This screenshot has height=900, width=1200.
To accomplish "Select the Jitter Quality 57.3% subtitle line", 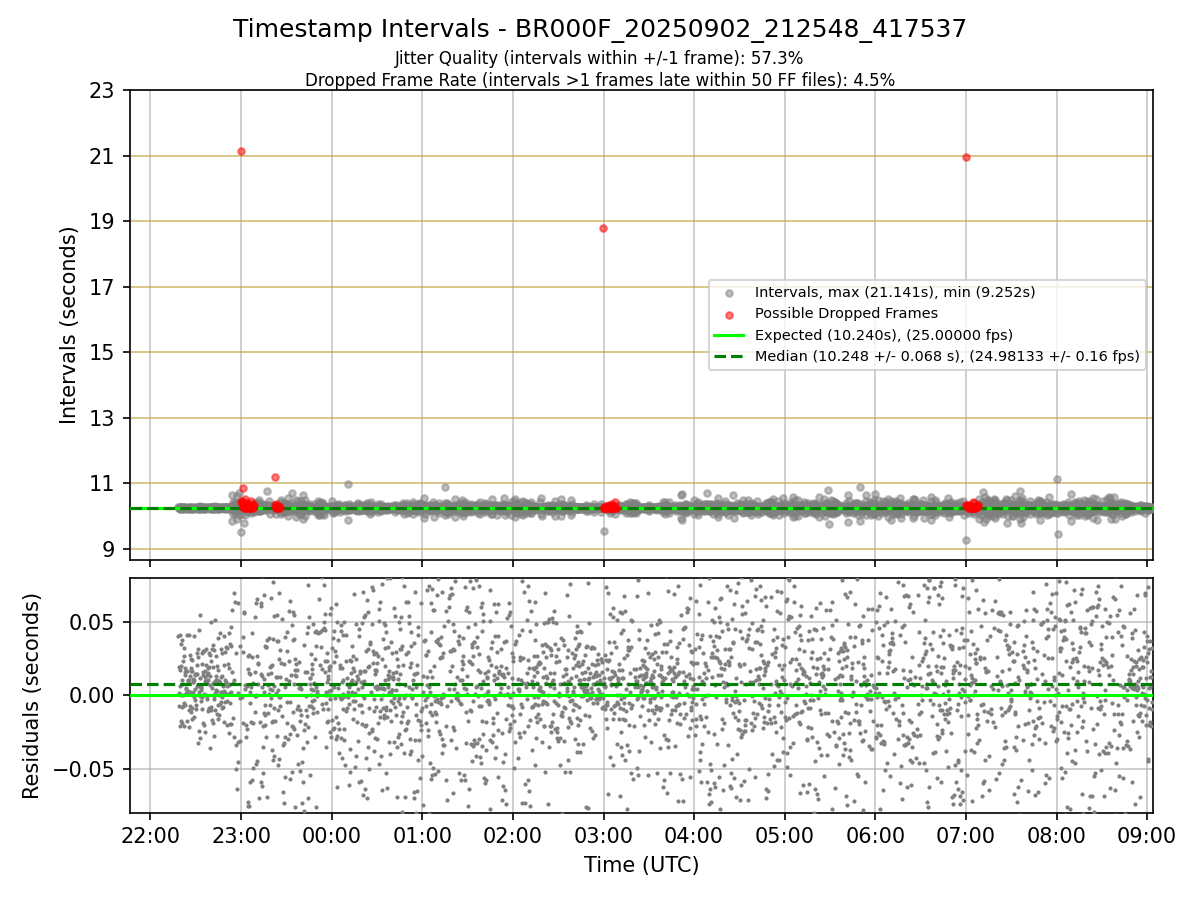I will coord(599,58).
